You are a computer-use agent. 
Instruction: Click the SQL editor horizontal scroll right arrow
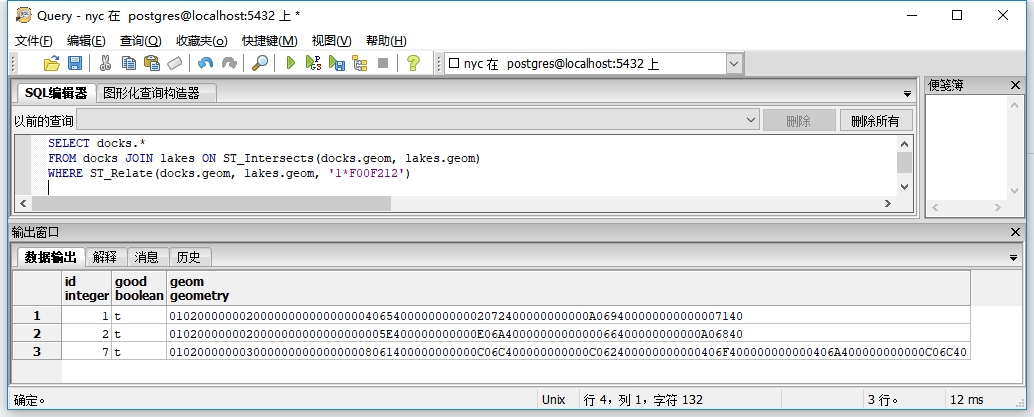pos(890,203)
